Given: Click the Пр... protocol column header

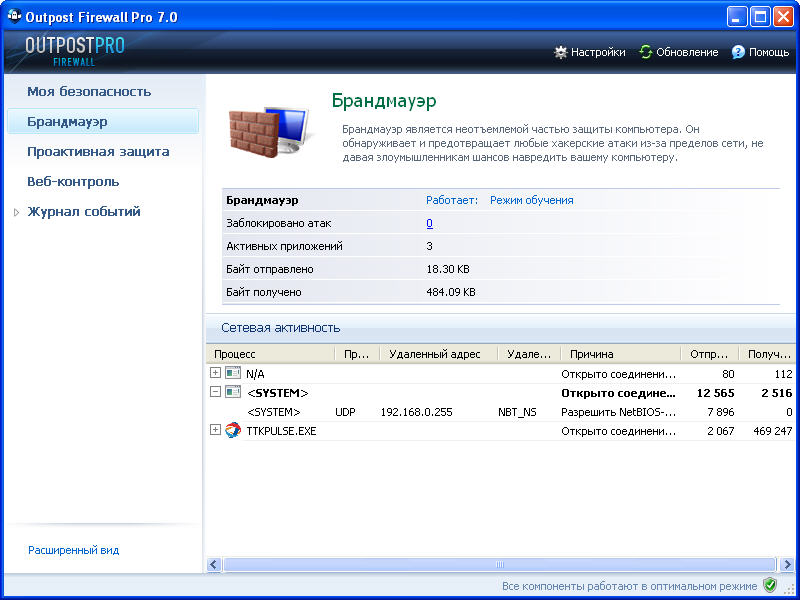Looking at the screenshot, I should pyautogui.click(x=357, y=354).
